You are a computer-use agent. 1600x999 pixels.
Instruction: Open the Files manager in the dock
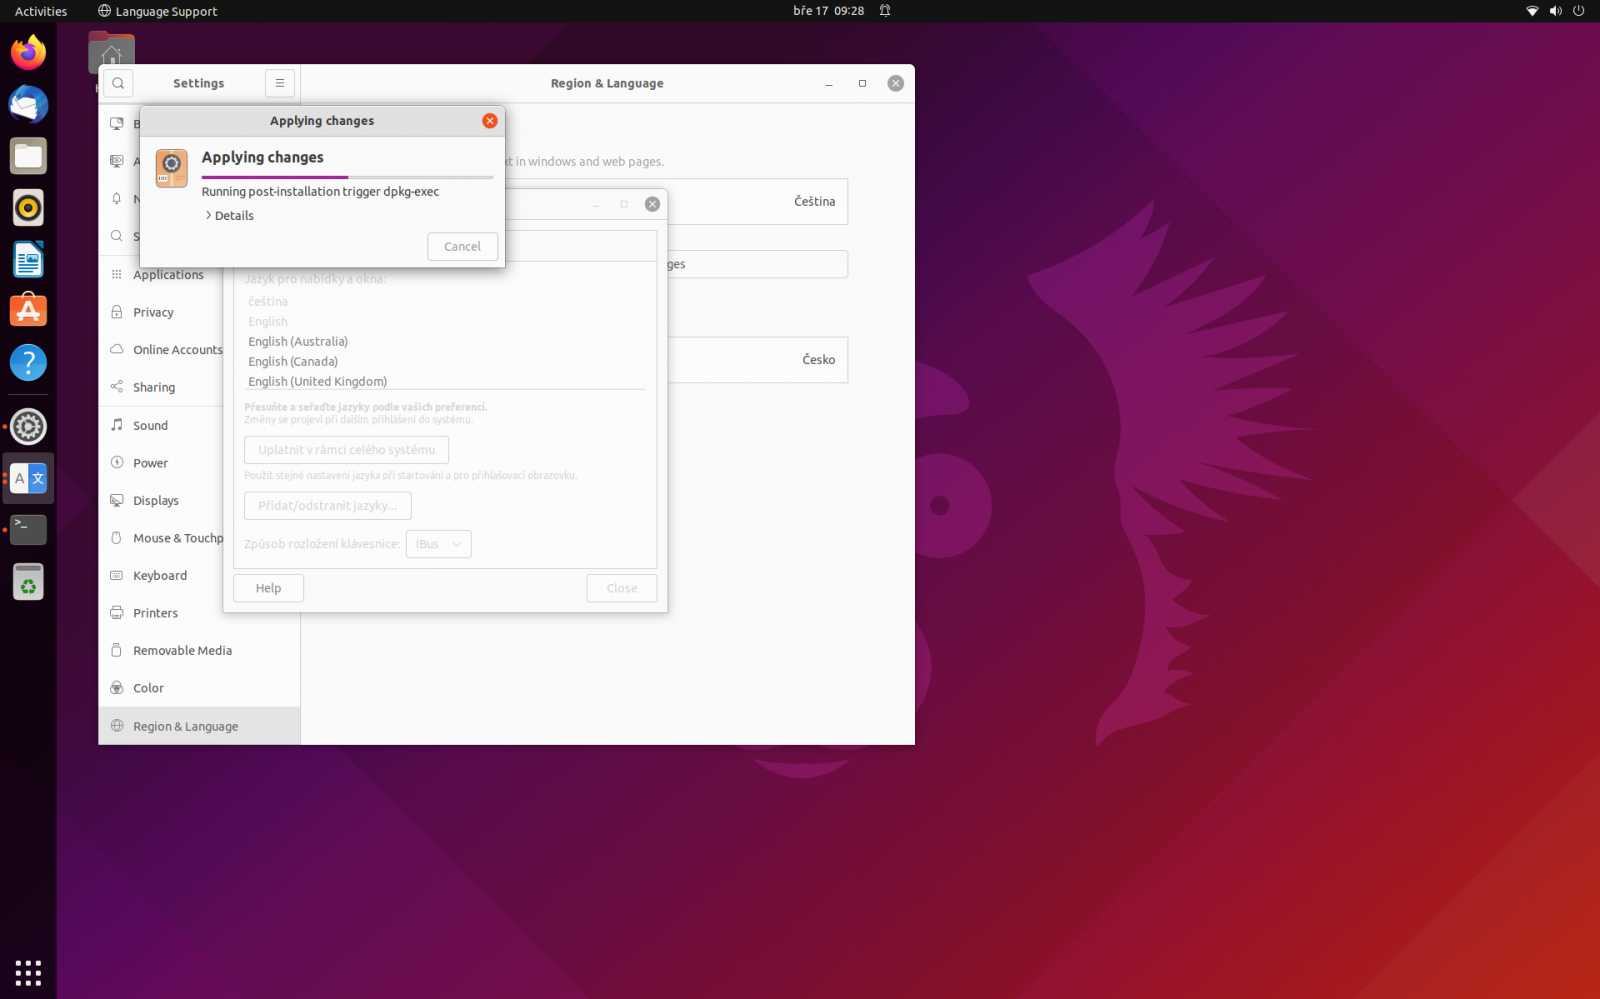[28, 156]
